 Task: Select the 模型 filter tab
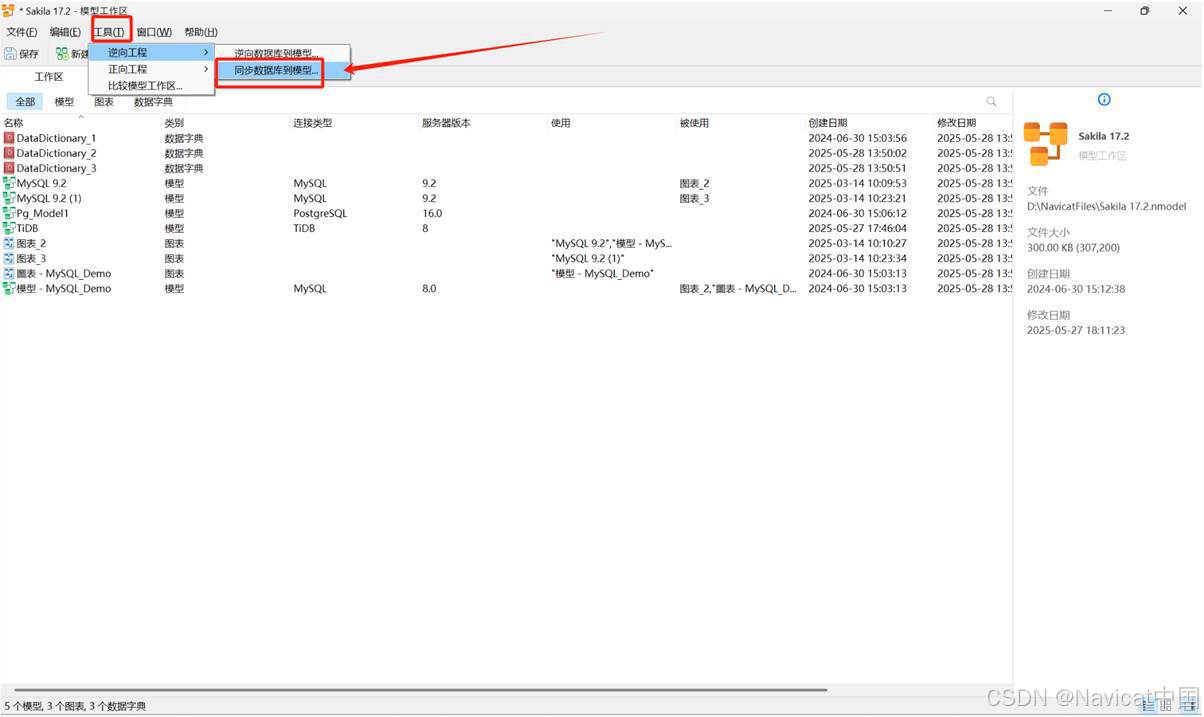tap(64, 102)
